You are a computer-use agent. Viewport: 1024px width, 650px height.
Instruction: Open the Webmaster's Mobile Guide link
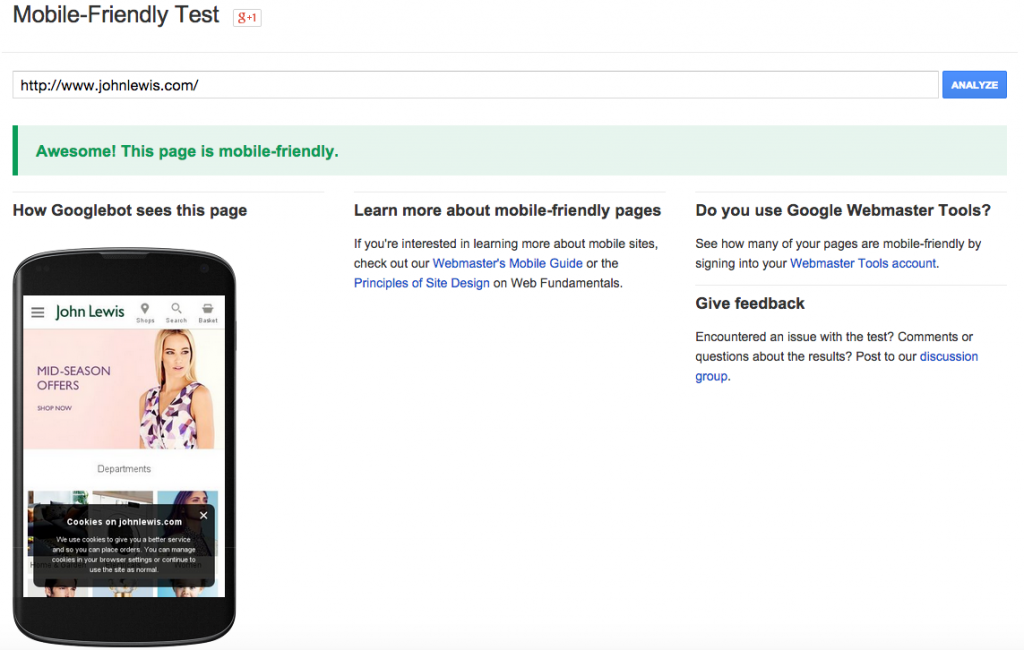(507, 263)
